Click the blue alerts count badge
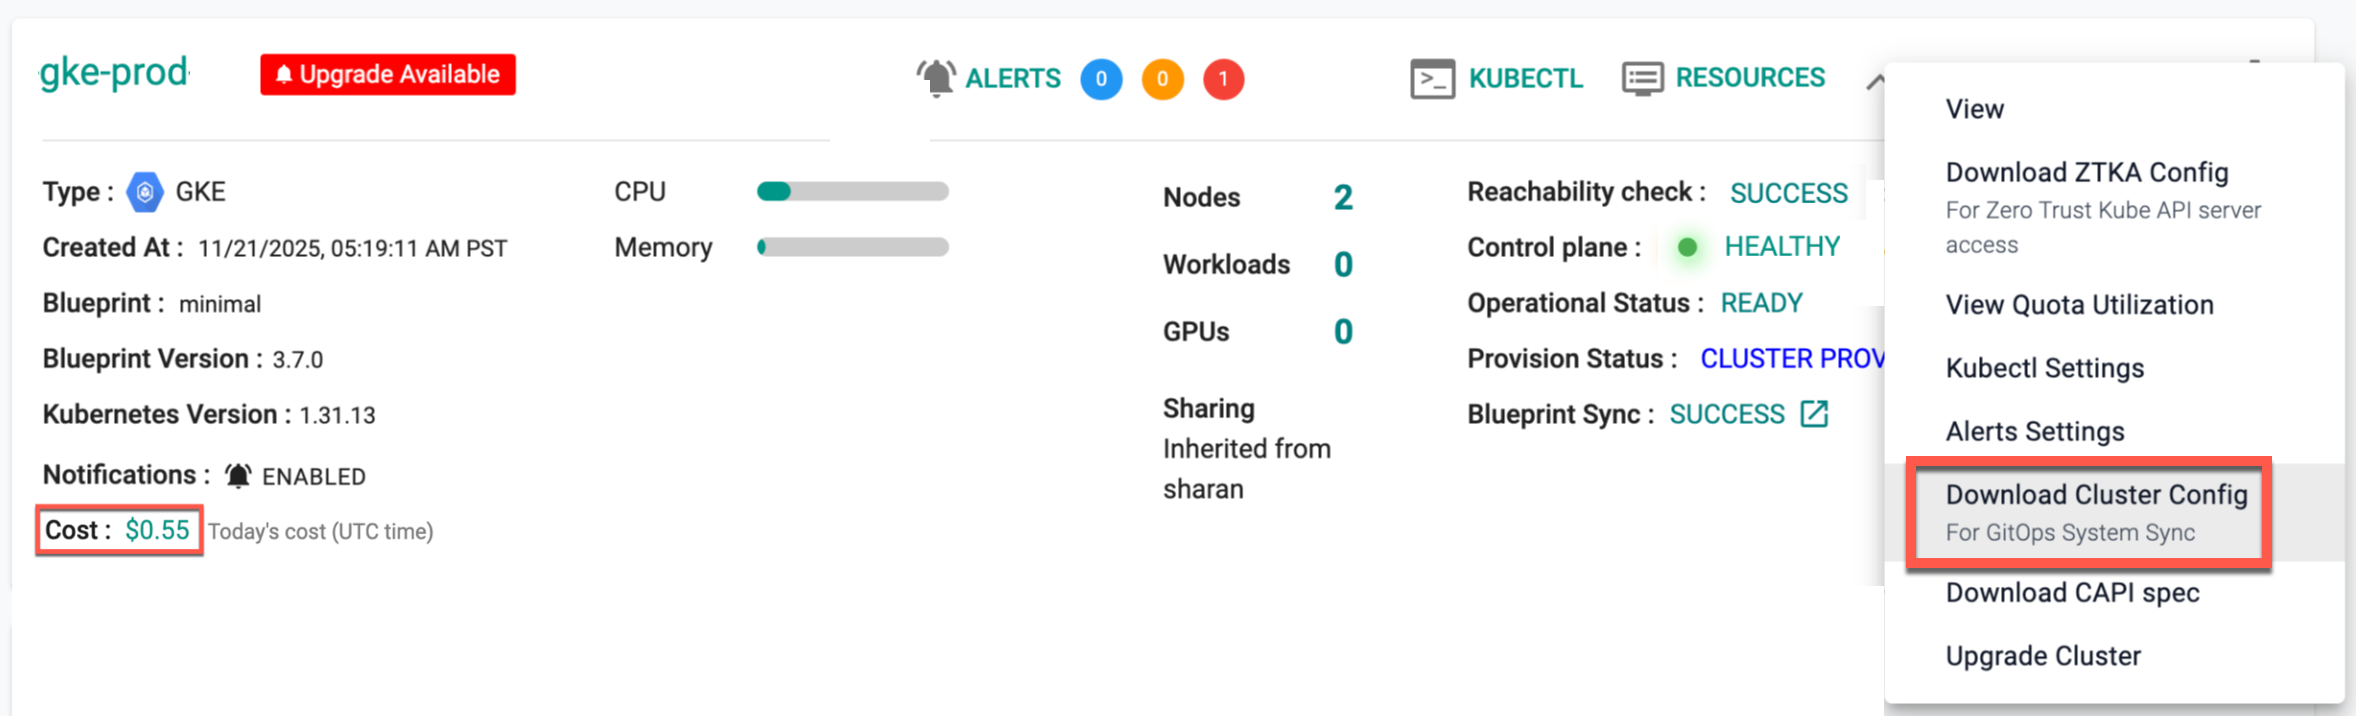The height and width of the screenshot is (716, 2356). [x=1101, y=79]
